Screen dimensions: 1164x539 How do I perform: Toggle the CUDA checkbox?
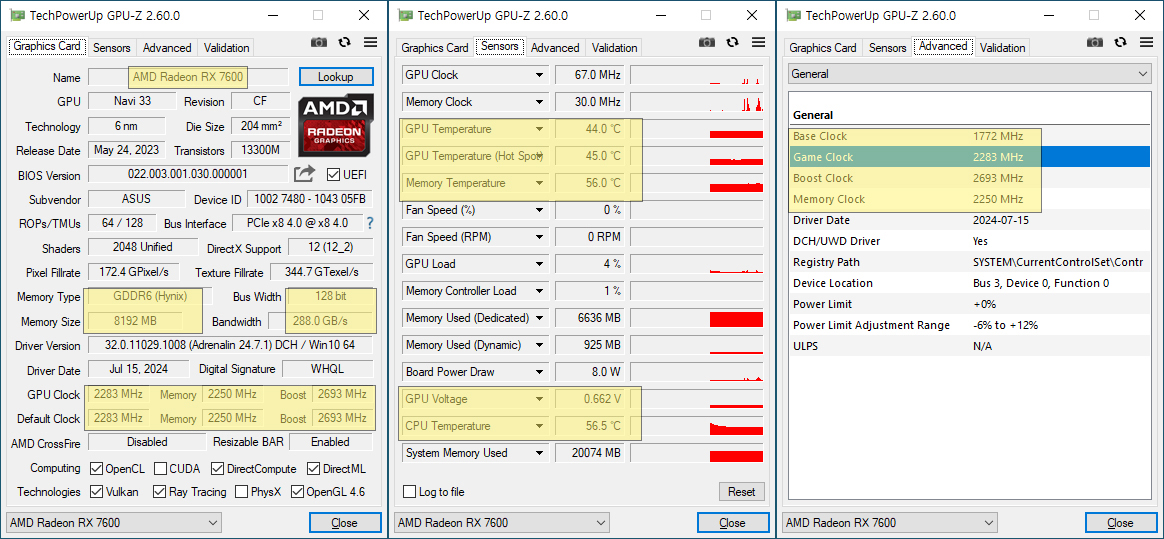160,468
